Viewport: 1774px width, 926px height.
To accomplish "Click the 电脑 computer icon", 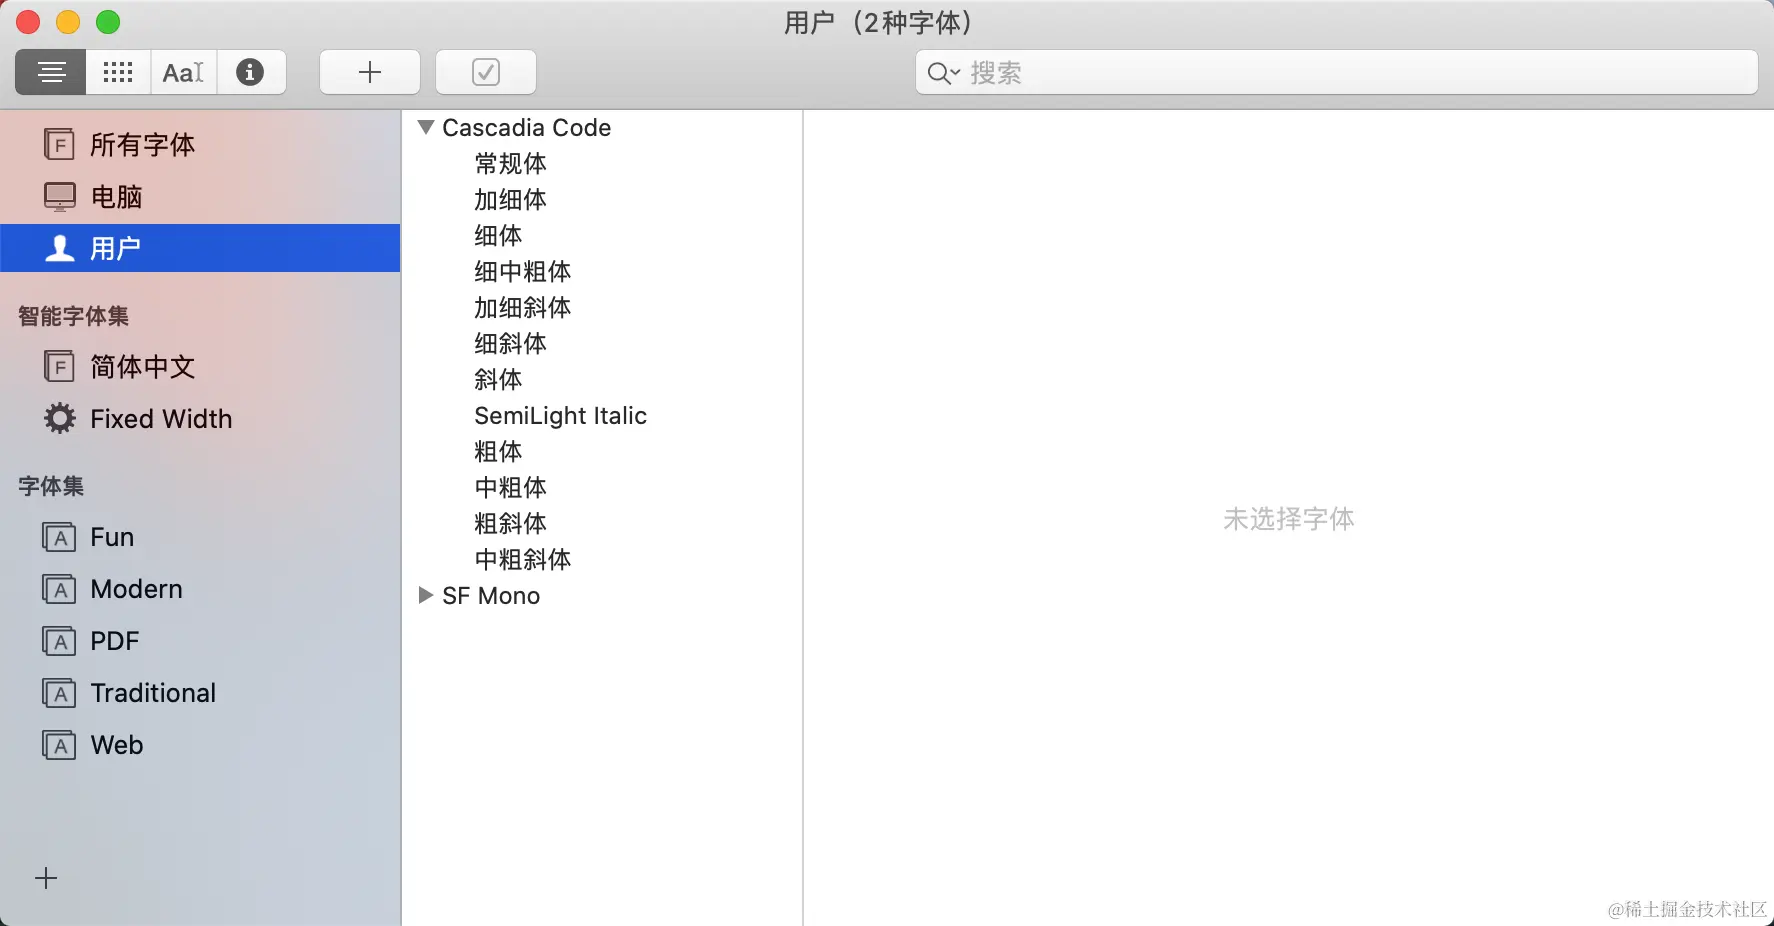I will click(x=59, y=196).
